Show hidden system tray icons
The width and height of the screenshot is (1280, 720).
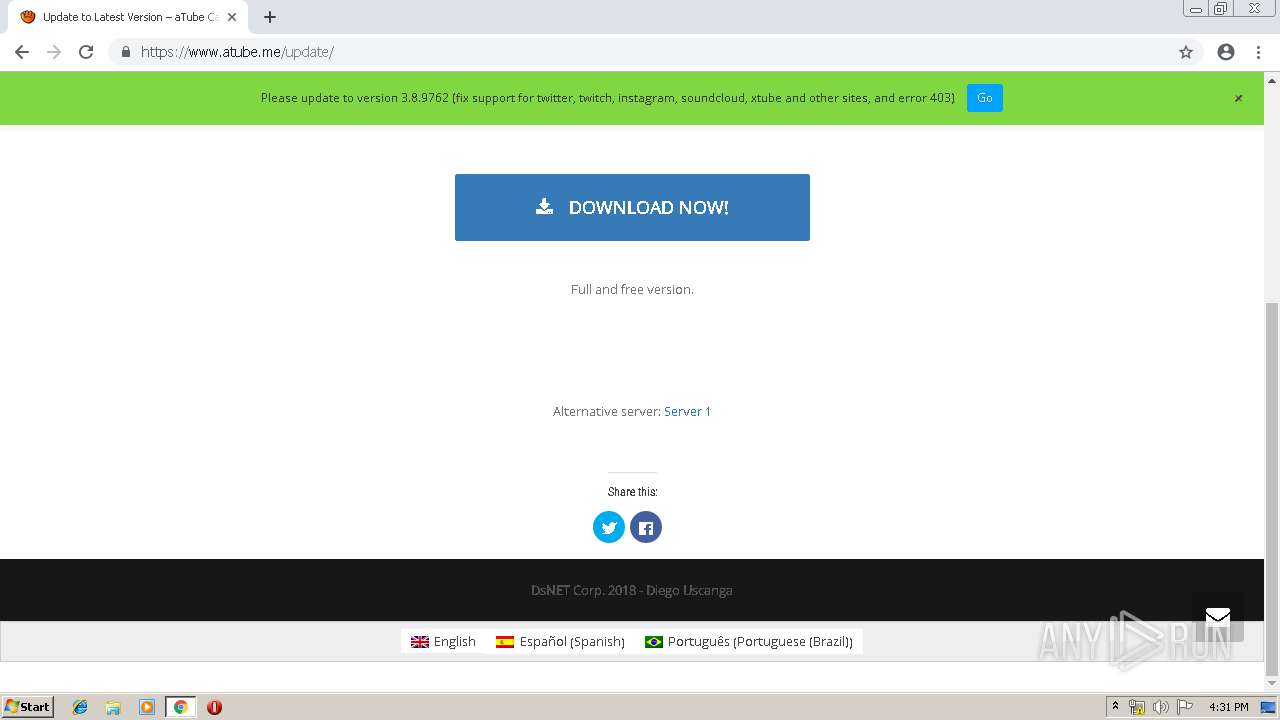click(x=1115, y=707)
